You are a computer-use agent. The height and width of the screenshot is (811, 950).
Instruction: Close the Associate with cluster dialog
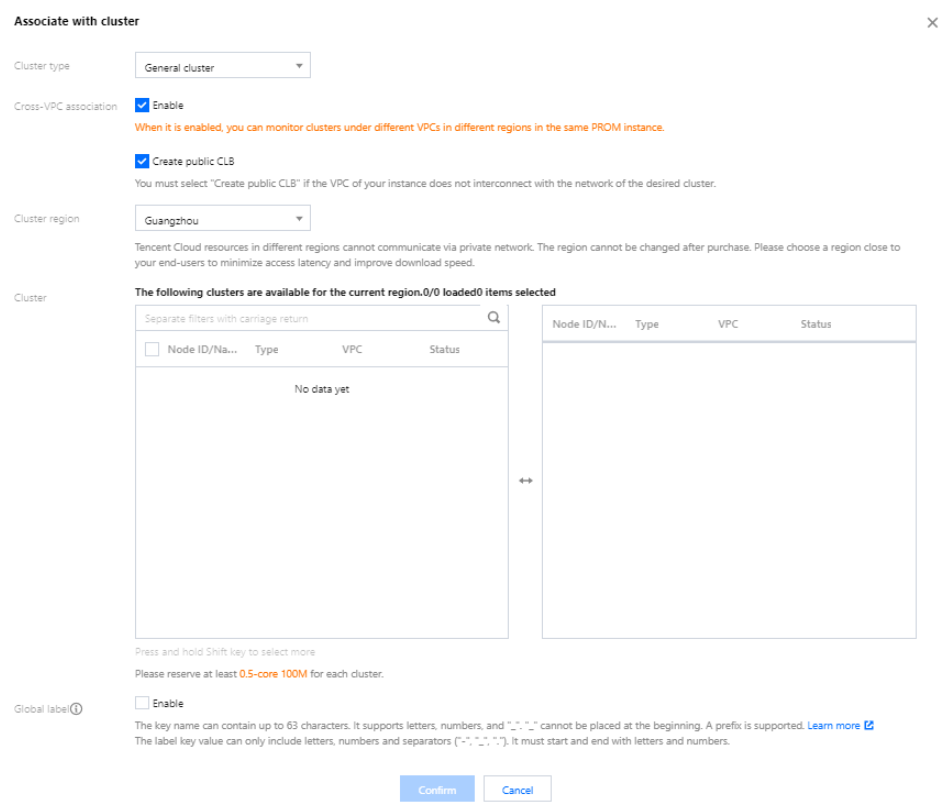pos(932,23)
